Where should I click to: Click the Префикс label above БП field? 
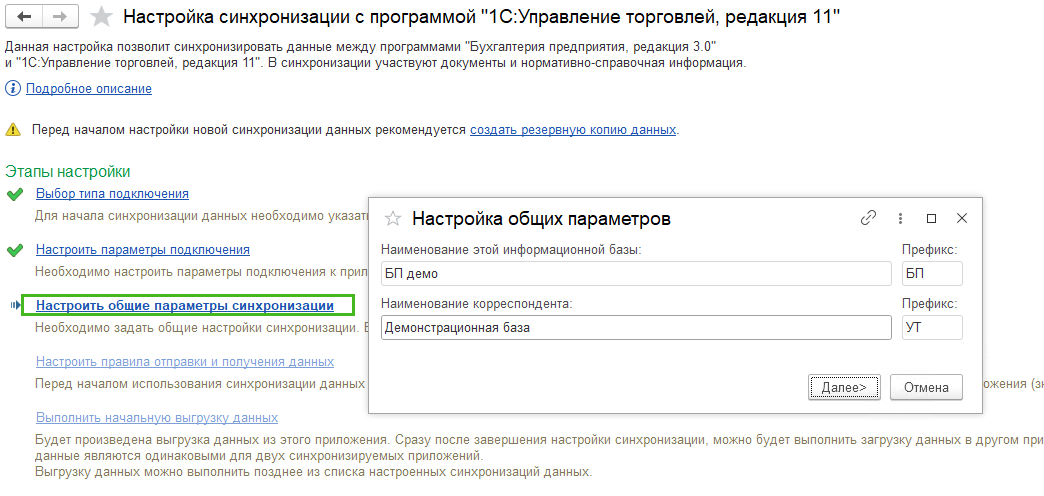click(x=929, y=250)
